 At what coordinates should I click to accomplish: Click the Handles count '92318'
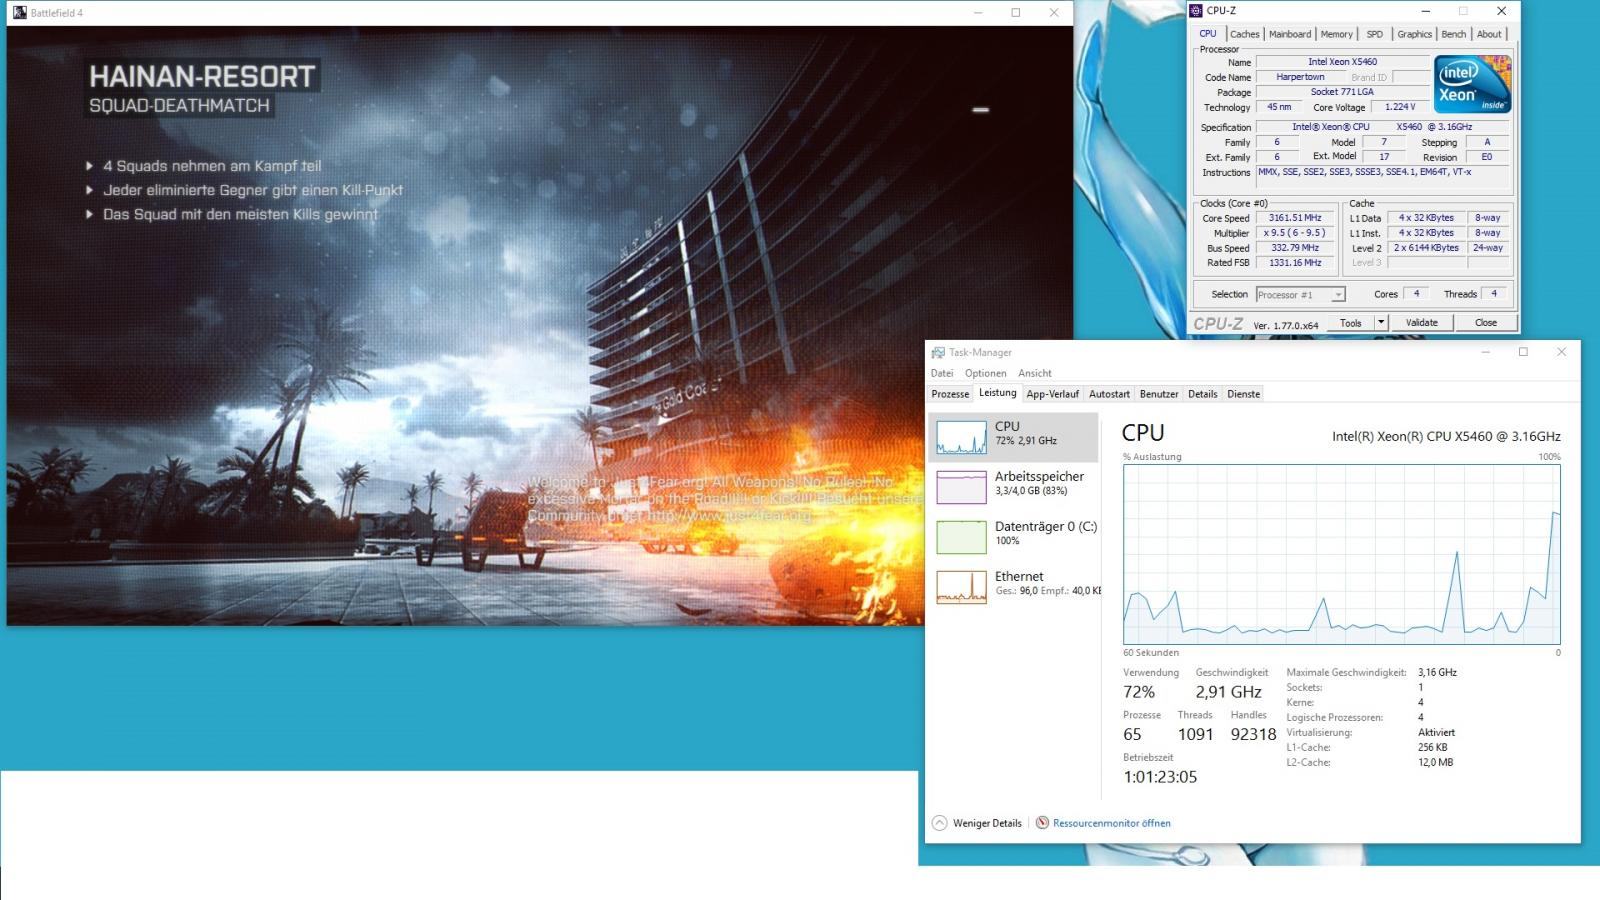point(1253,734)
